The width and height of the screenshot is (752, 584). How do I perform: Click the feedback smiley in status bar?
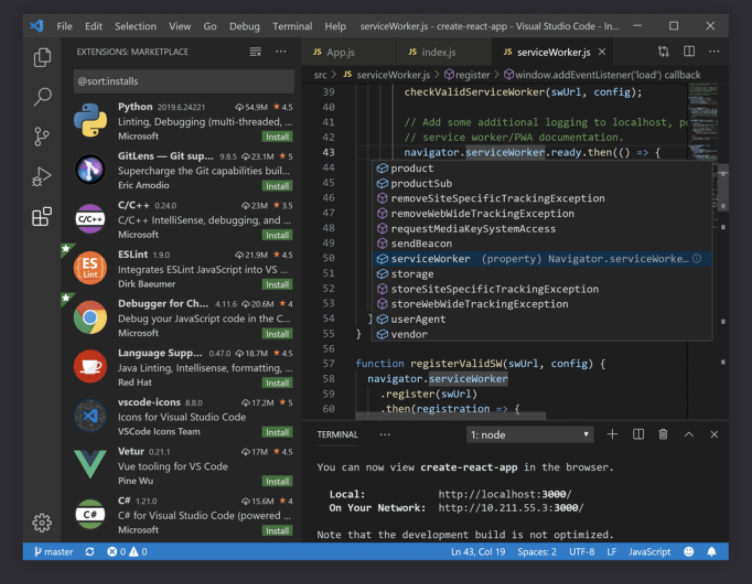689,552
